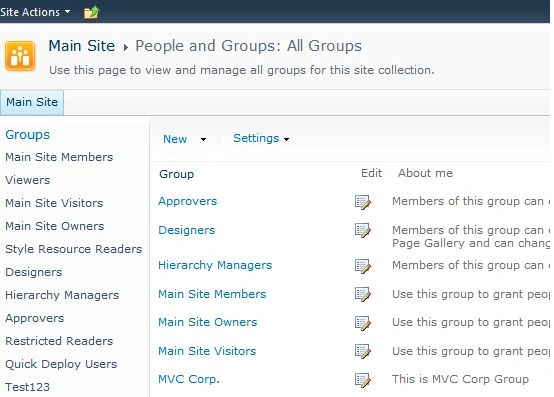Click the Edit column header

point(372,173)
